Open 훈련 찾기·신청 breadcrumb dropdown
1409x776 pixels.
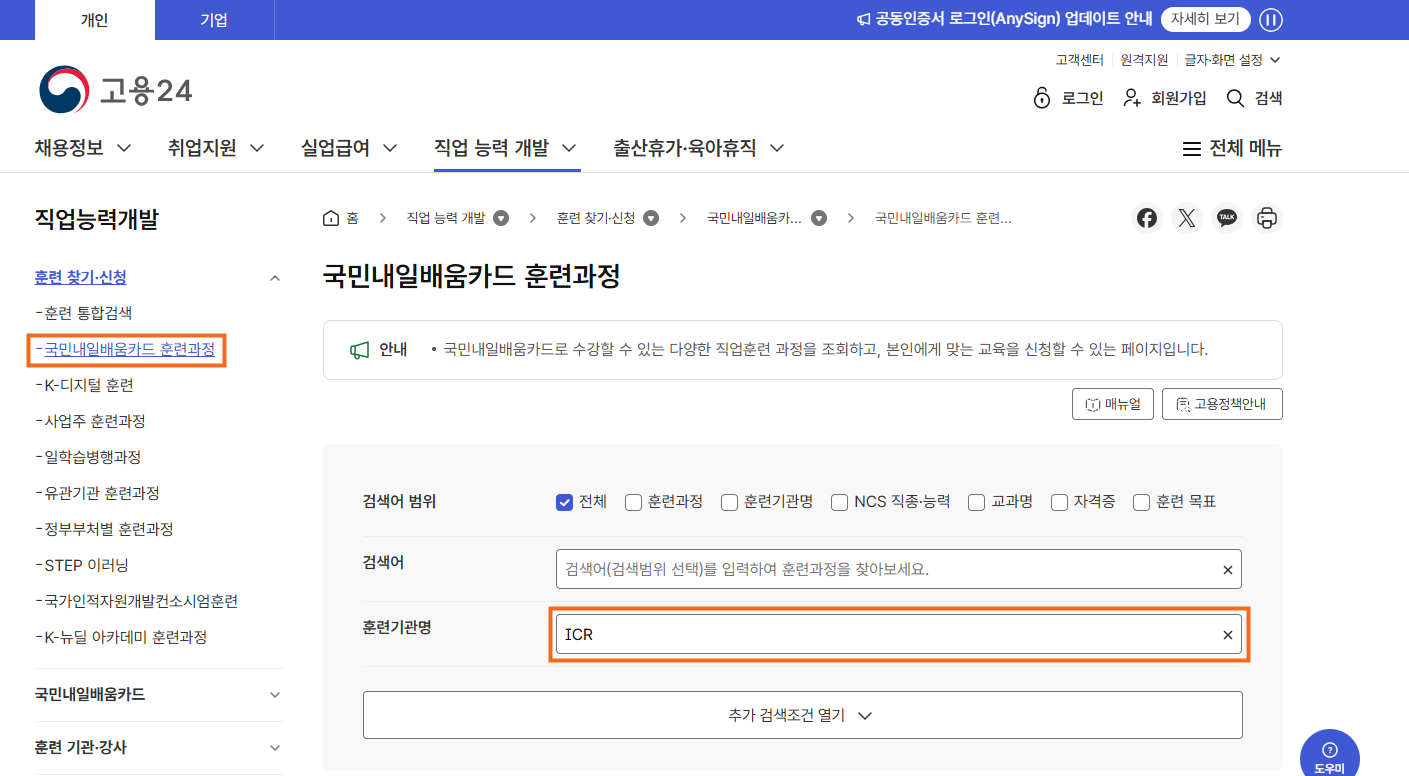tap(651, 218)
